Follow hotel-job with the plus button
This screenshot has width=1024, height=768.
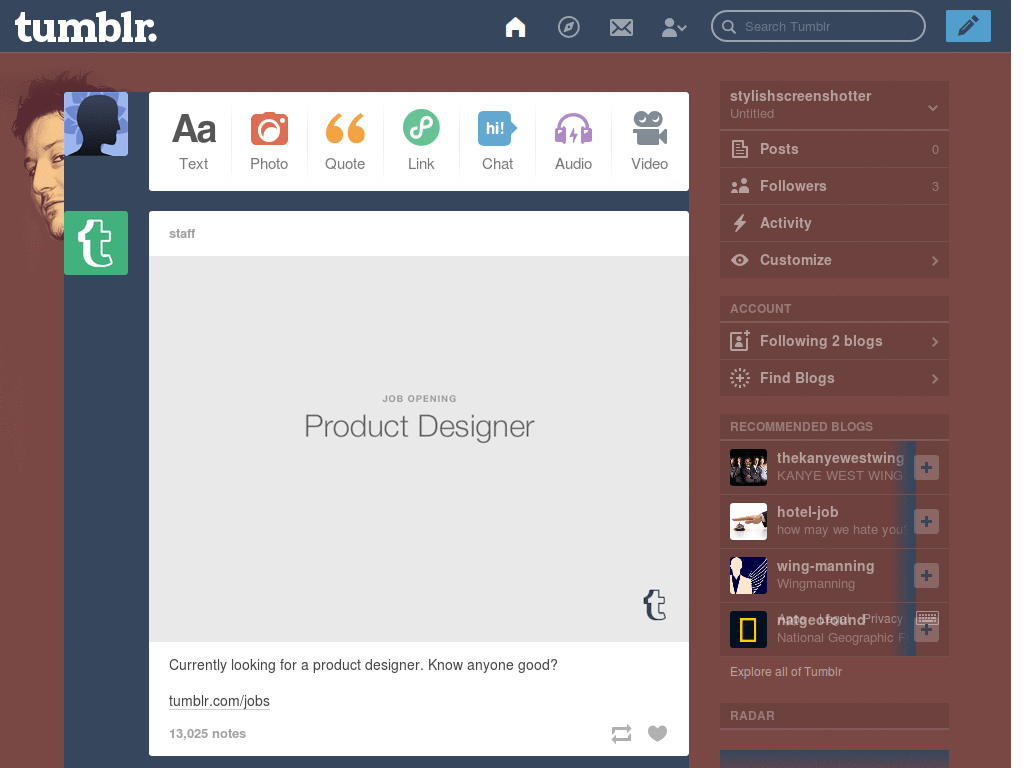click(x=926, y=521)
